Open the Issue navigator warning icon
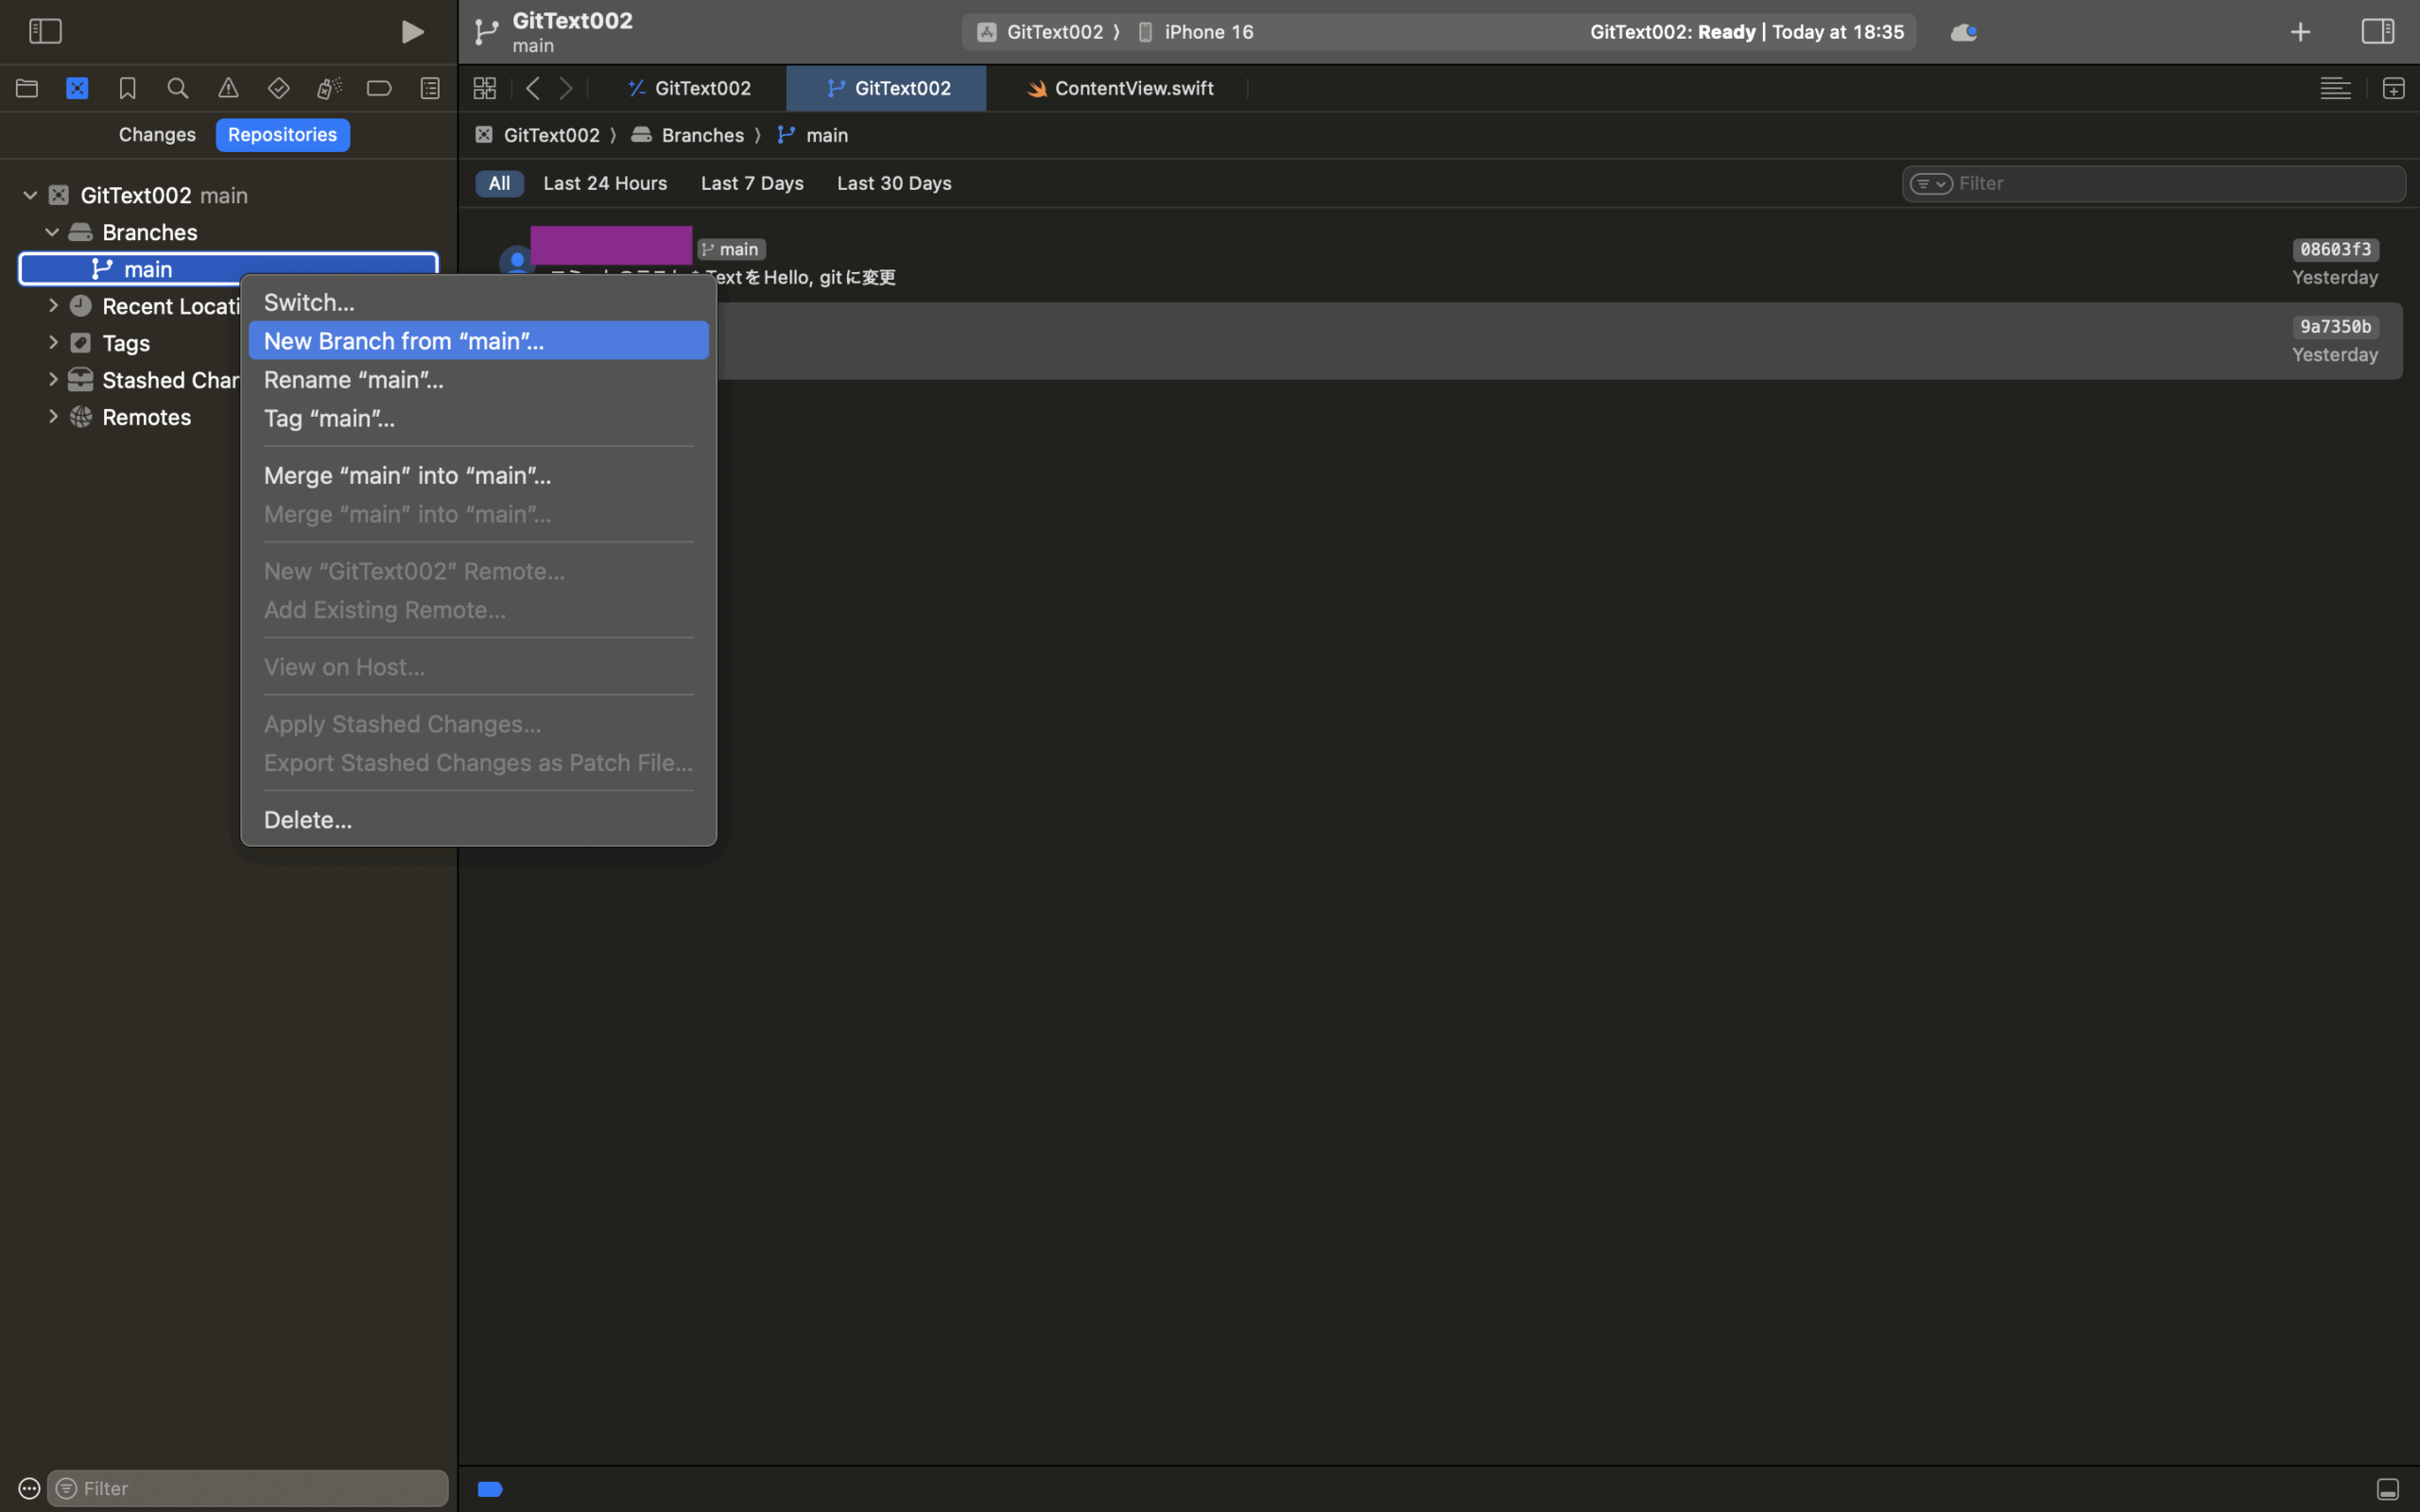 [228, 88]
